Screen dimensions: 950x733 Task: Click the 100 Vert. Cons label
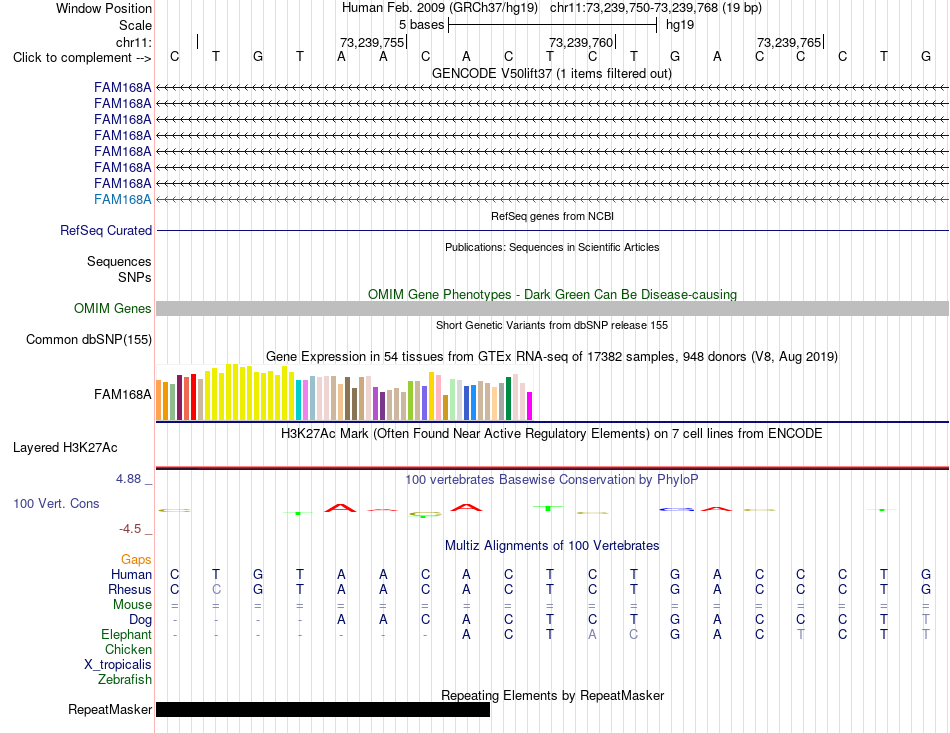click(x=56, y=503)
